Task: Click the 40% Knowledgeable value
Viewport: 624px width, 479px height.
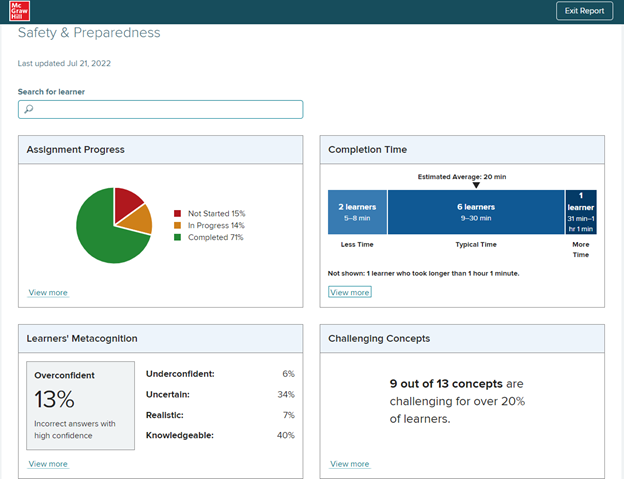Action: [x=286, y=435]
